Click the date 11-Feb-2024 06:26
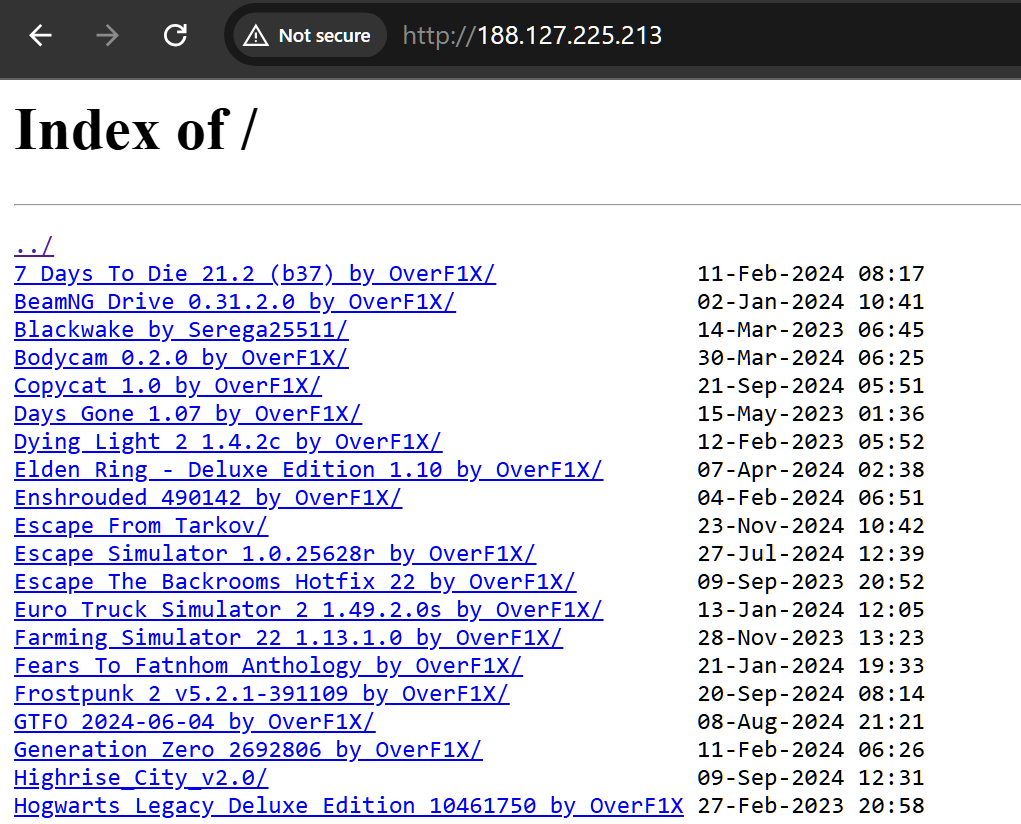This screenshot has width=1021, height=824. click(x=811, y=750)
